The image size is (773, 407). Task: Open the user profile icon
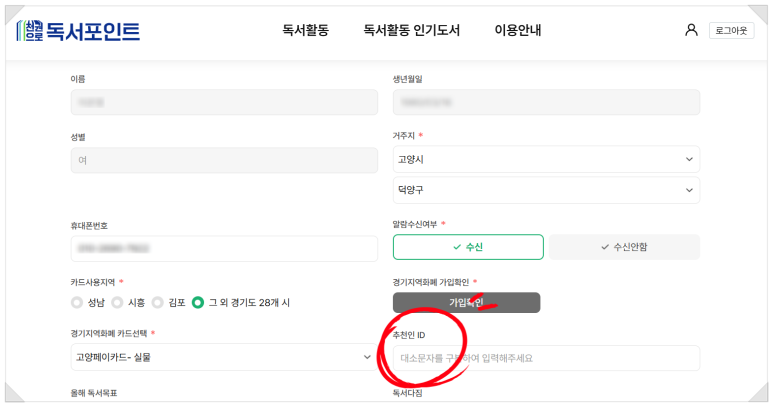(691, 30)
